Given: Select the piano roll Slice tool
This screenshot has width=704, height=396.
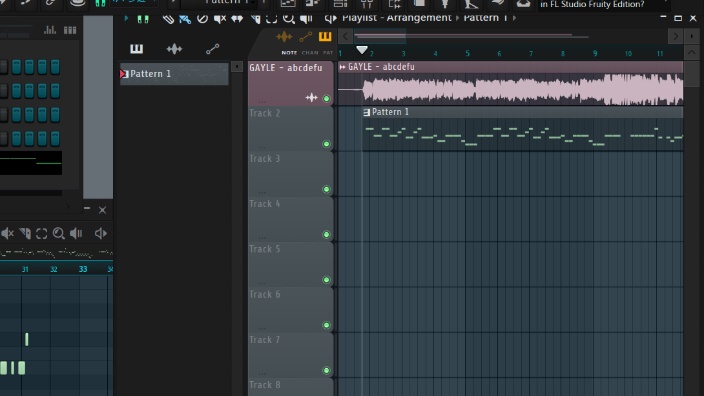Looking at the screenshot, I should coord(25,233).
